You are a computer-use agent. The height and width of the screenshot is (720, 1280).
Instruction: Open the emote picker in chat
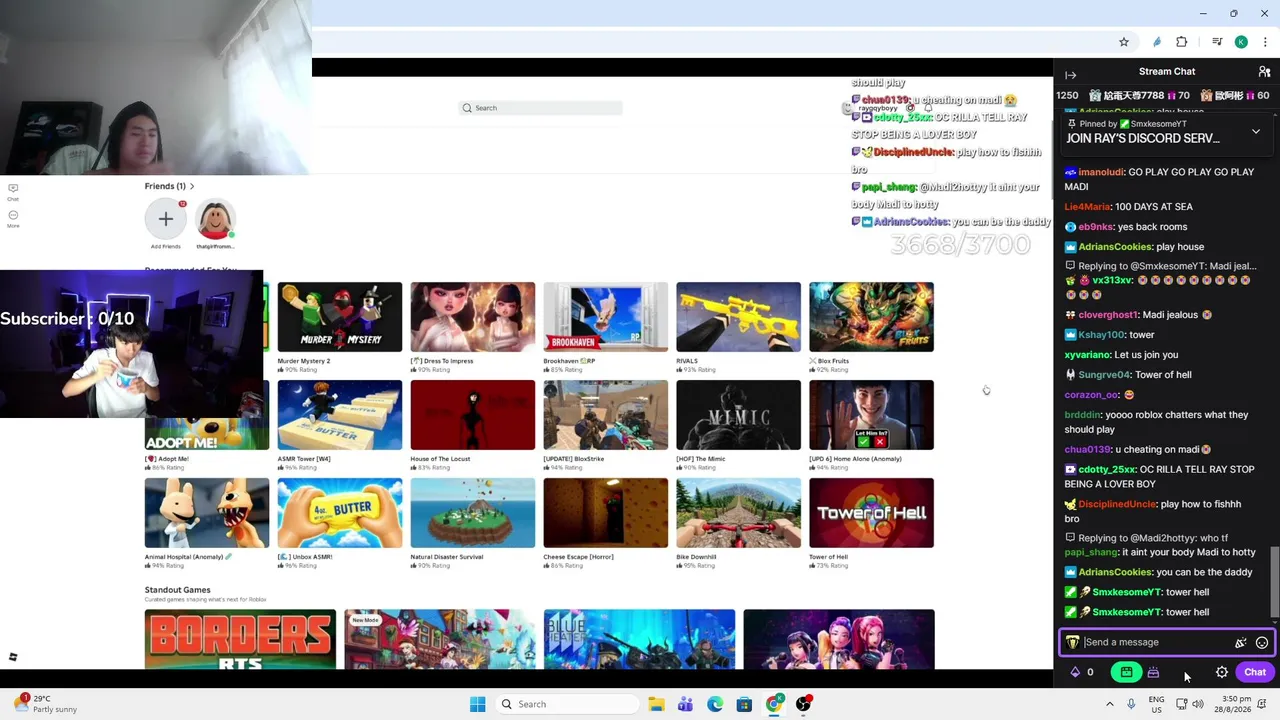1262,643
